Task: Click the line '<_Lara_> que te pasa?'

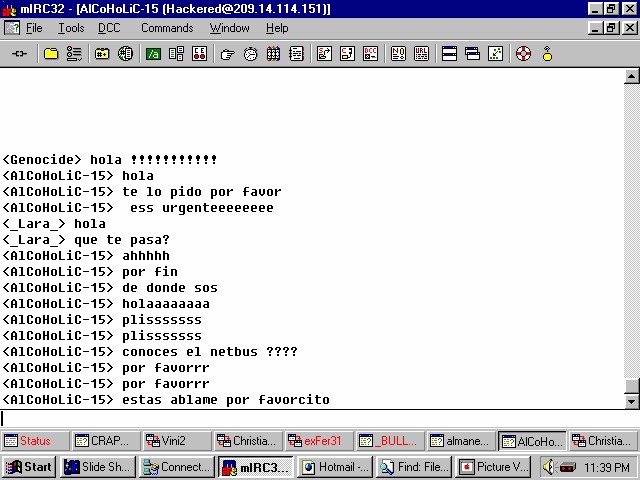Action: (86, 240)
